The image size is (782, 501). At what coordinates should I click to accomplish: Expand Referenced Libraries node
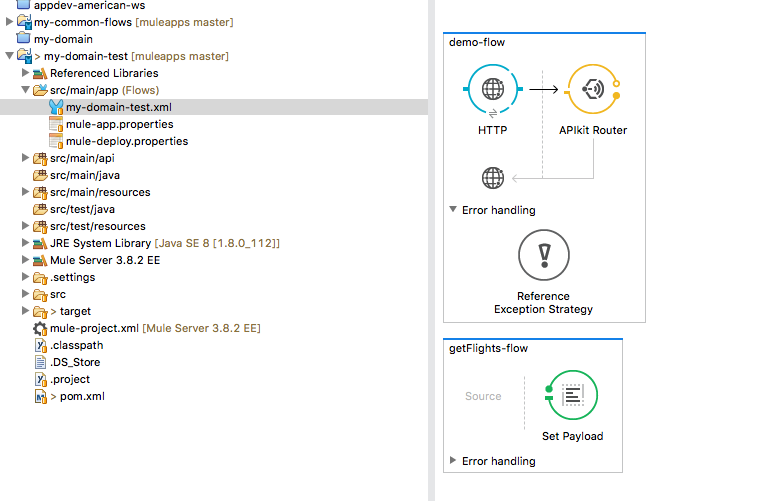[x=25, y=73]
